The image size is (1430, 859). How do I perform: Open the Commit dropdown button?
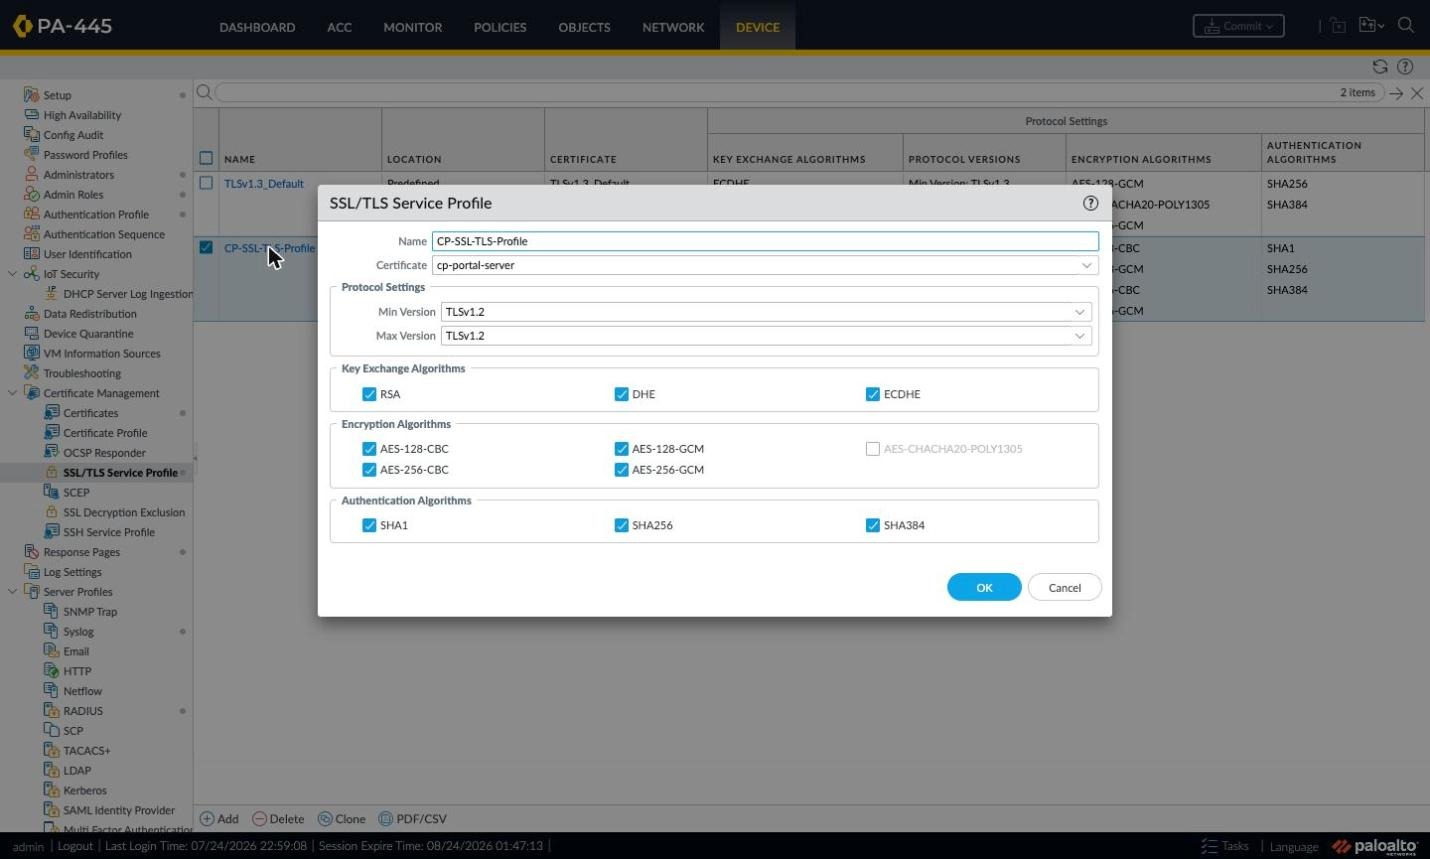click(x=1238, y=26)
